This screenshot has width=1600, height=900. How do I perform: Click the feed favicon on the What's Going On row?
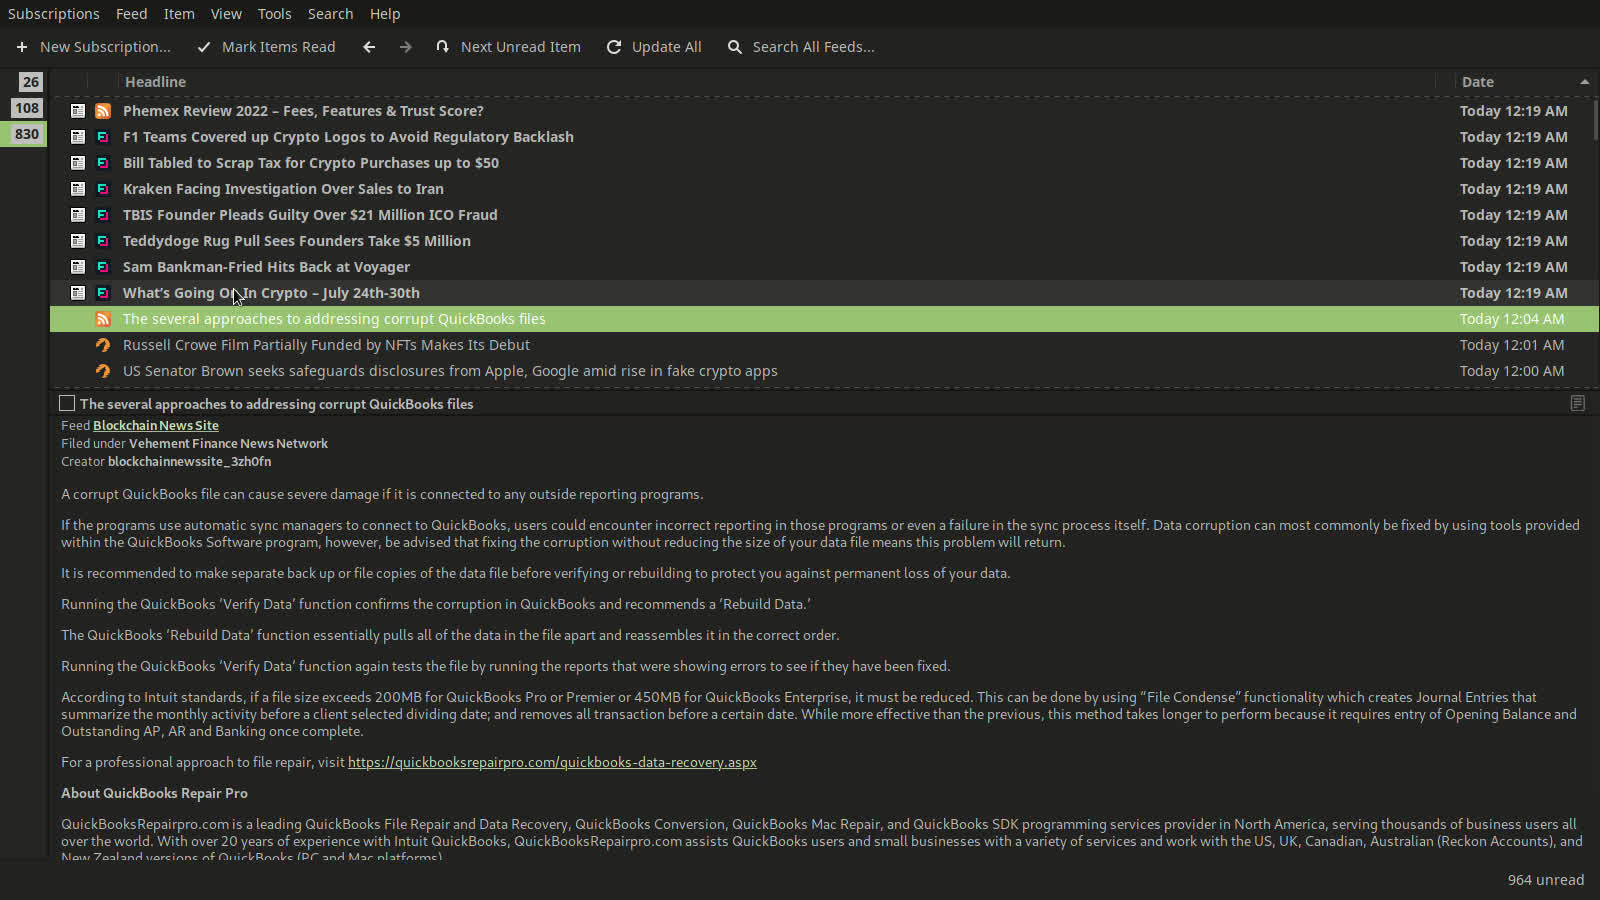click(103, 293)
